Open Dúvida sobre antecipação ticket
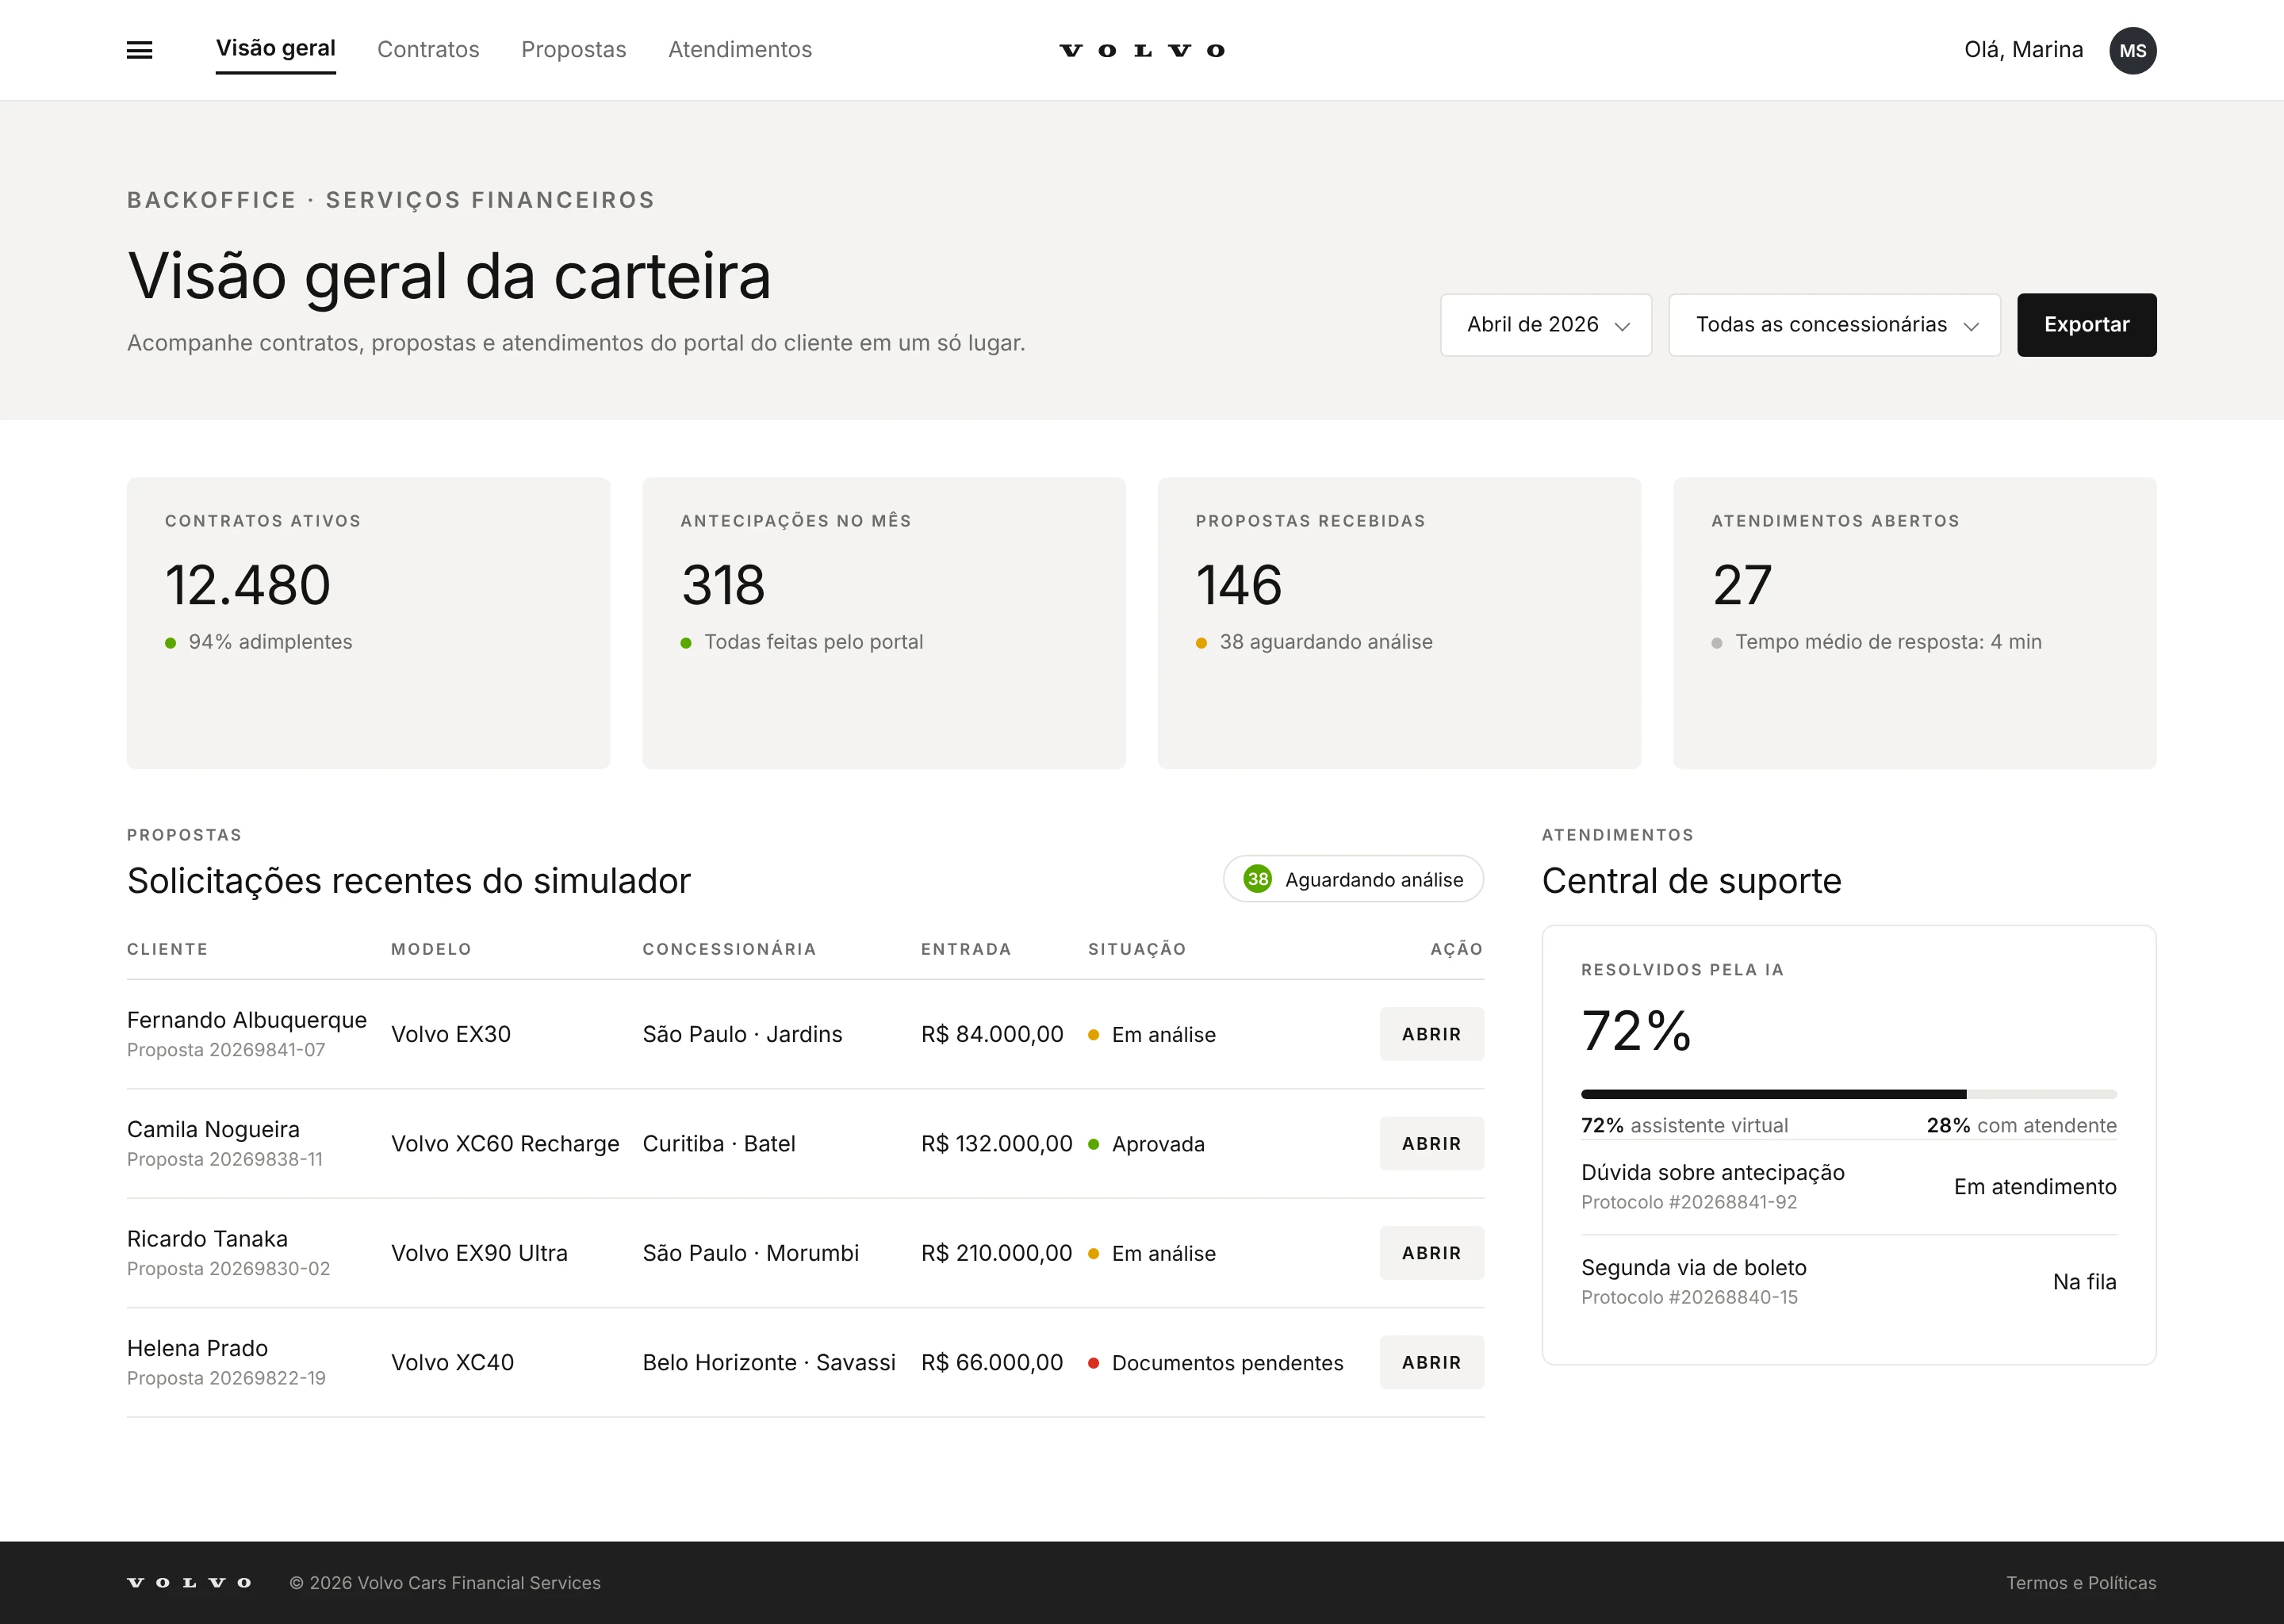Screen dimensions: 2284x1624 pos(1849,1187)
